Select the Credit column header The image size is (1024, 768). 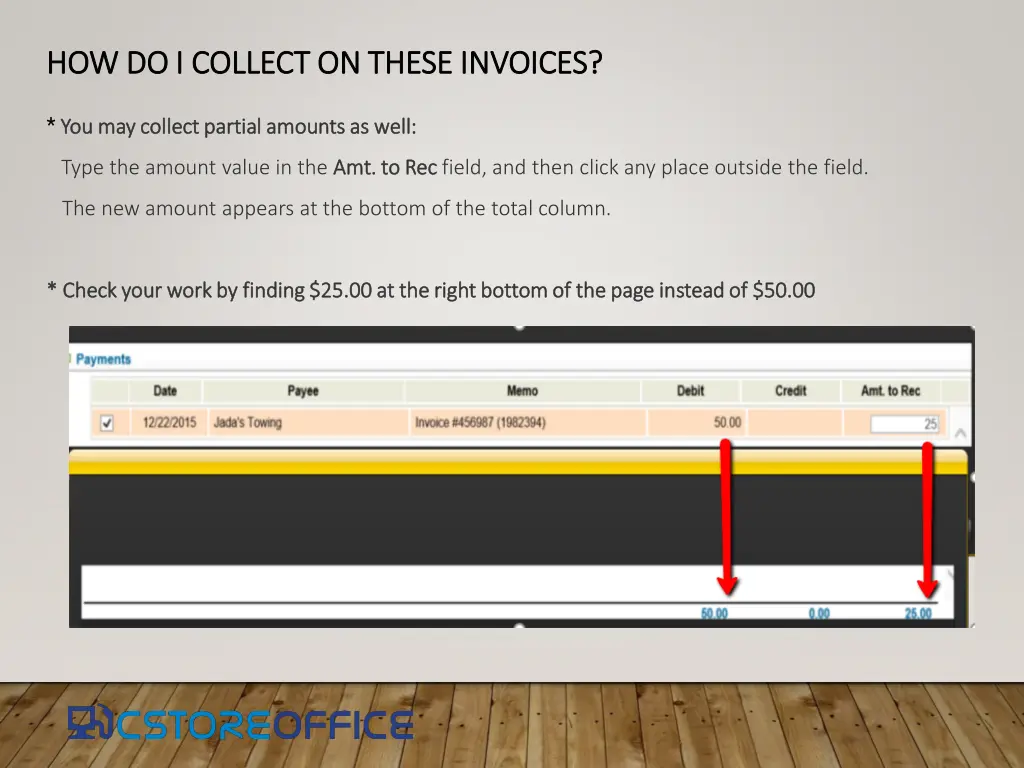point(791,391)
